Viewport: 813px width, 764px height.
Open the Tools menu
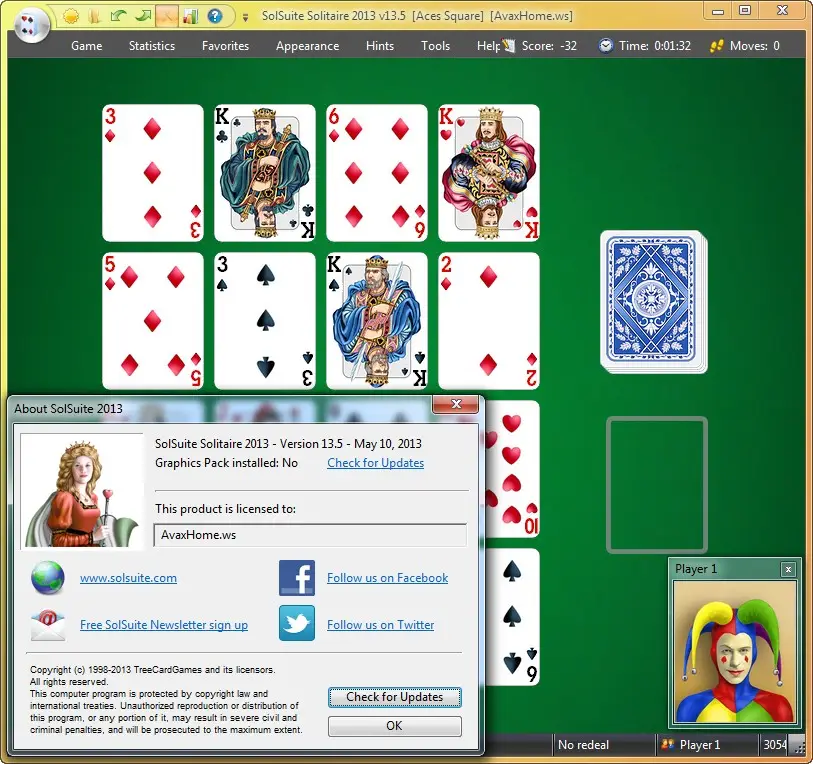436,46
